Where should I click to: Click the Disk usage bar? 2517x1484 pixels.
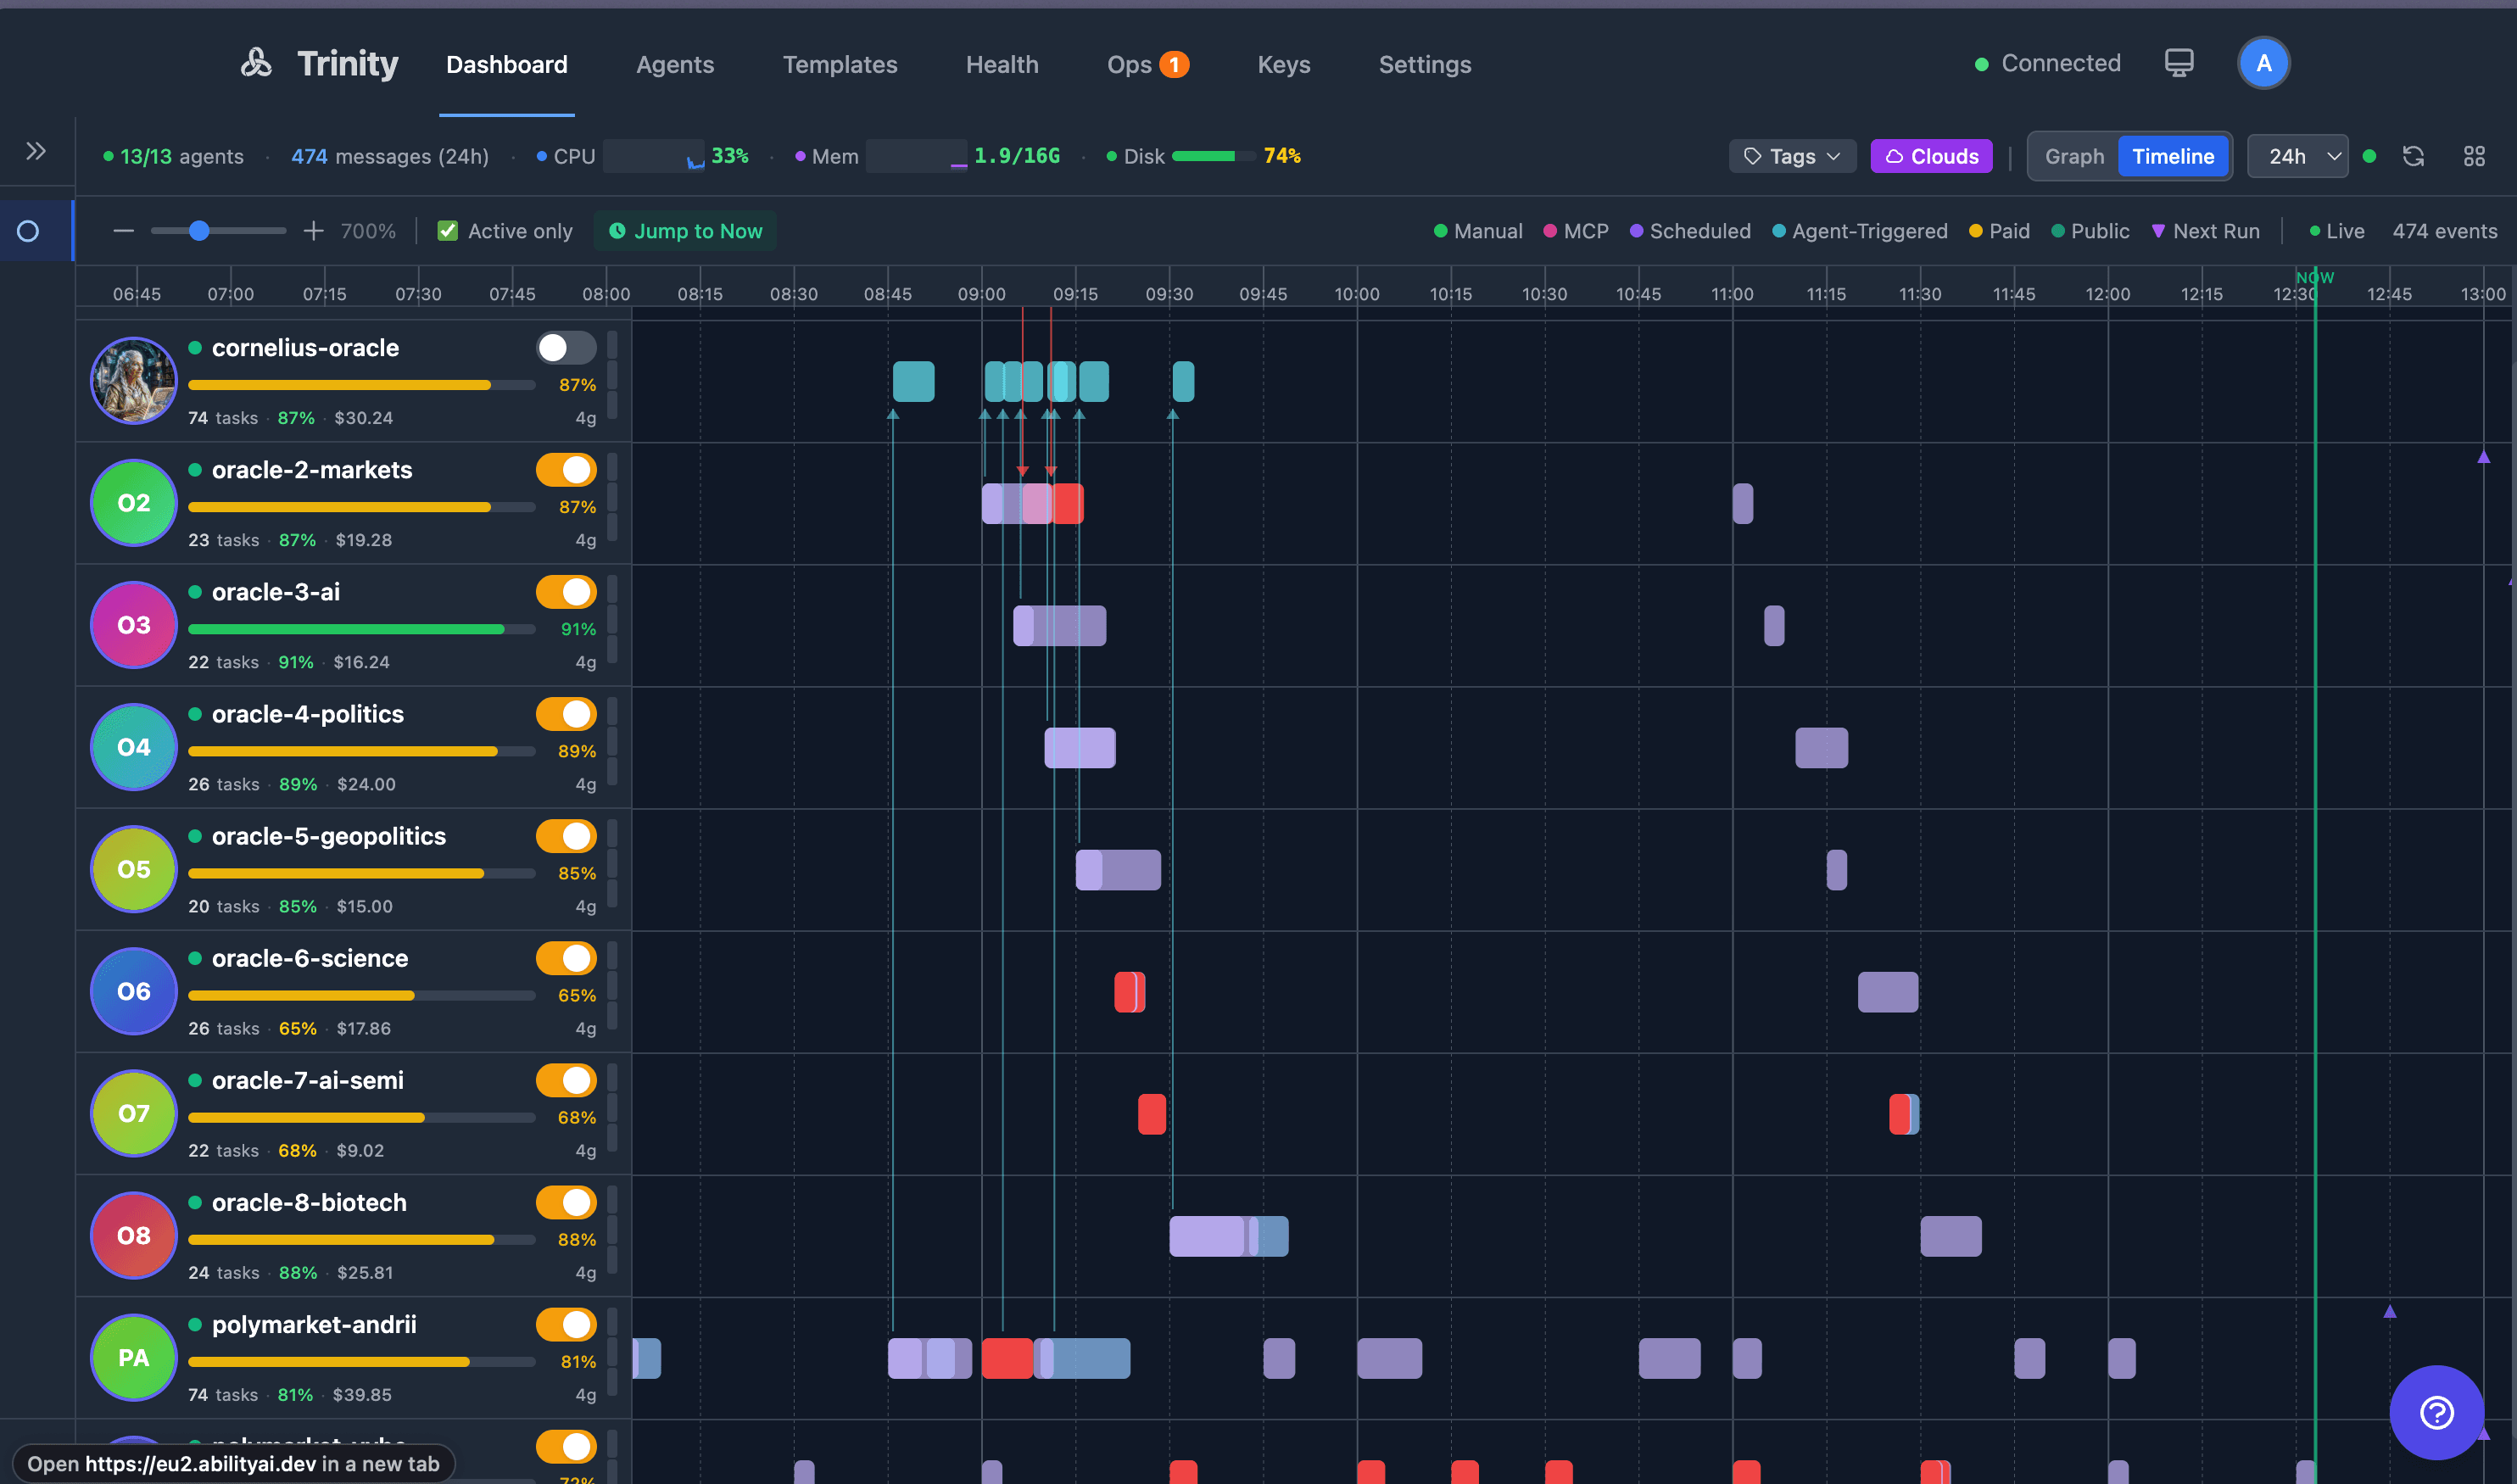(1213, 156)
